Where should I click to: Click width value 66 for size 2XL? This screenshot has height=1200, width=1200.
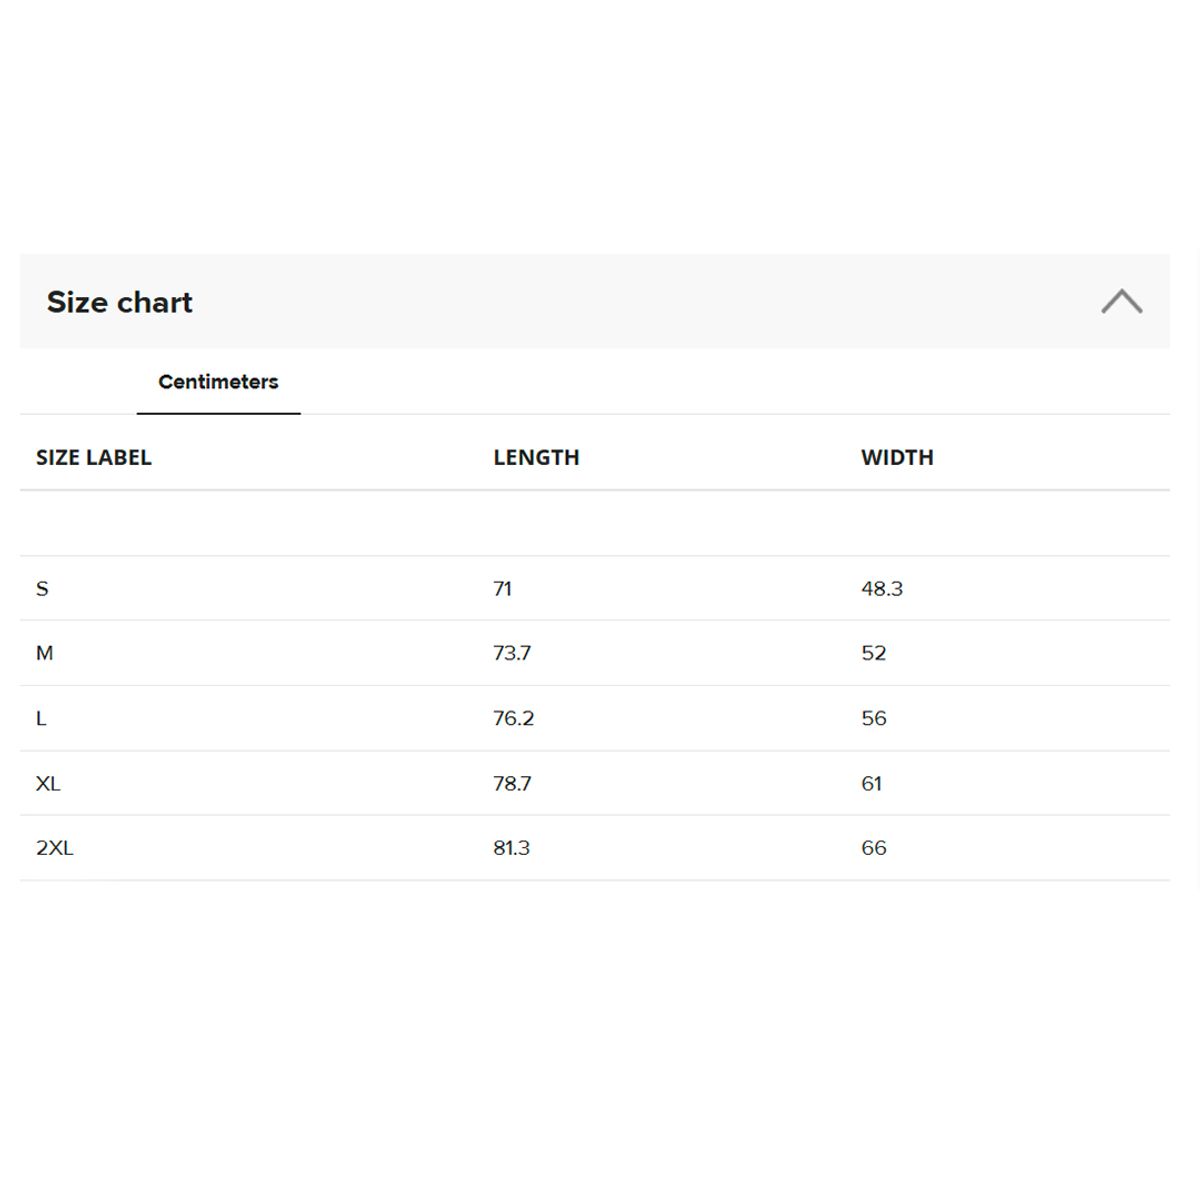(x=874, y=848)
